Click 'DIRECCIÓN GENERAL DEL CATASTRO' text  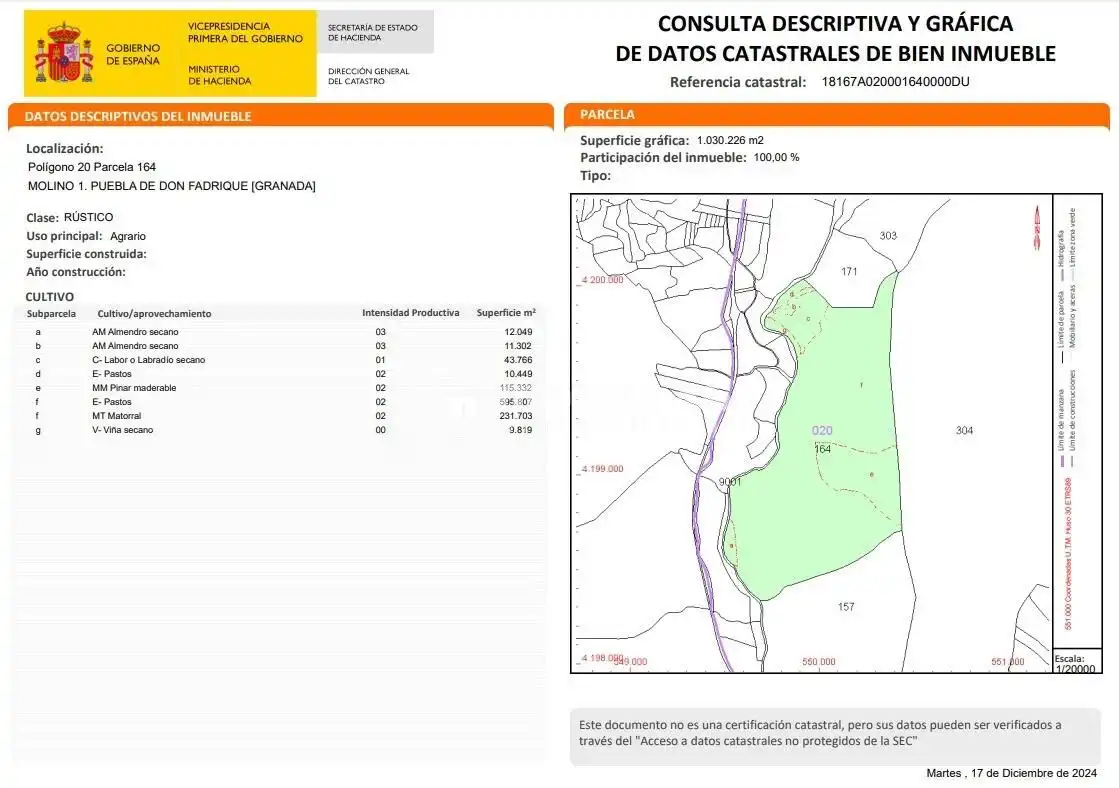(x=368, y=76)
